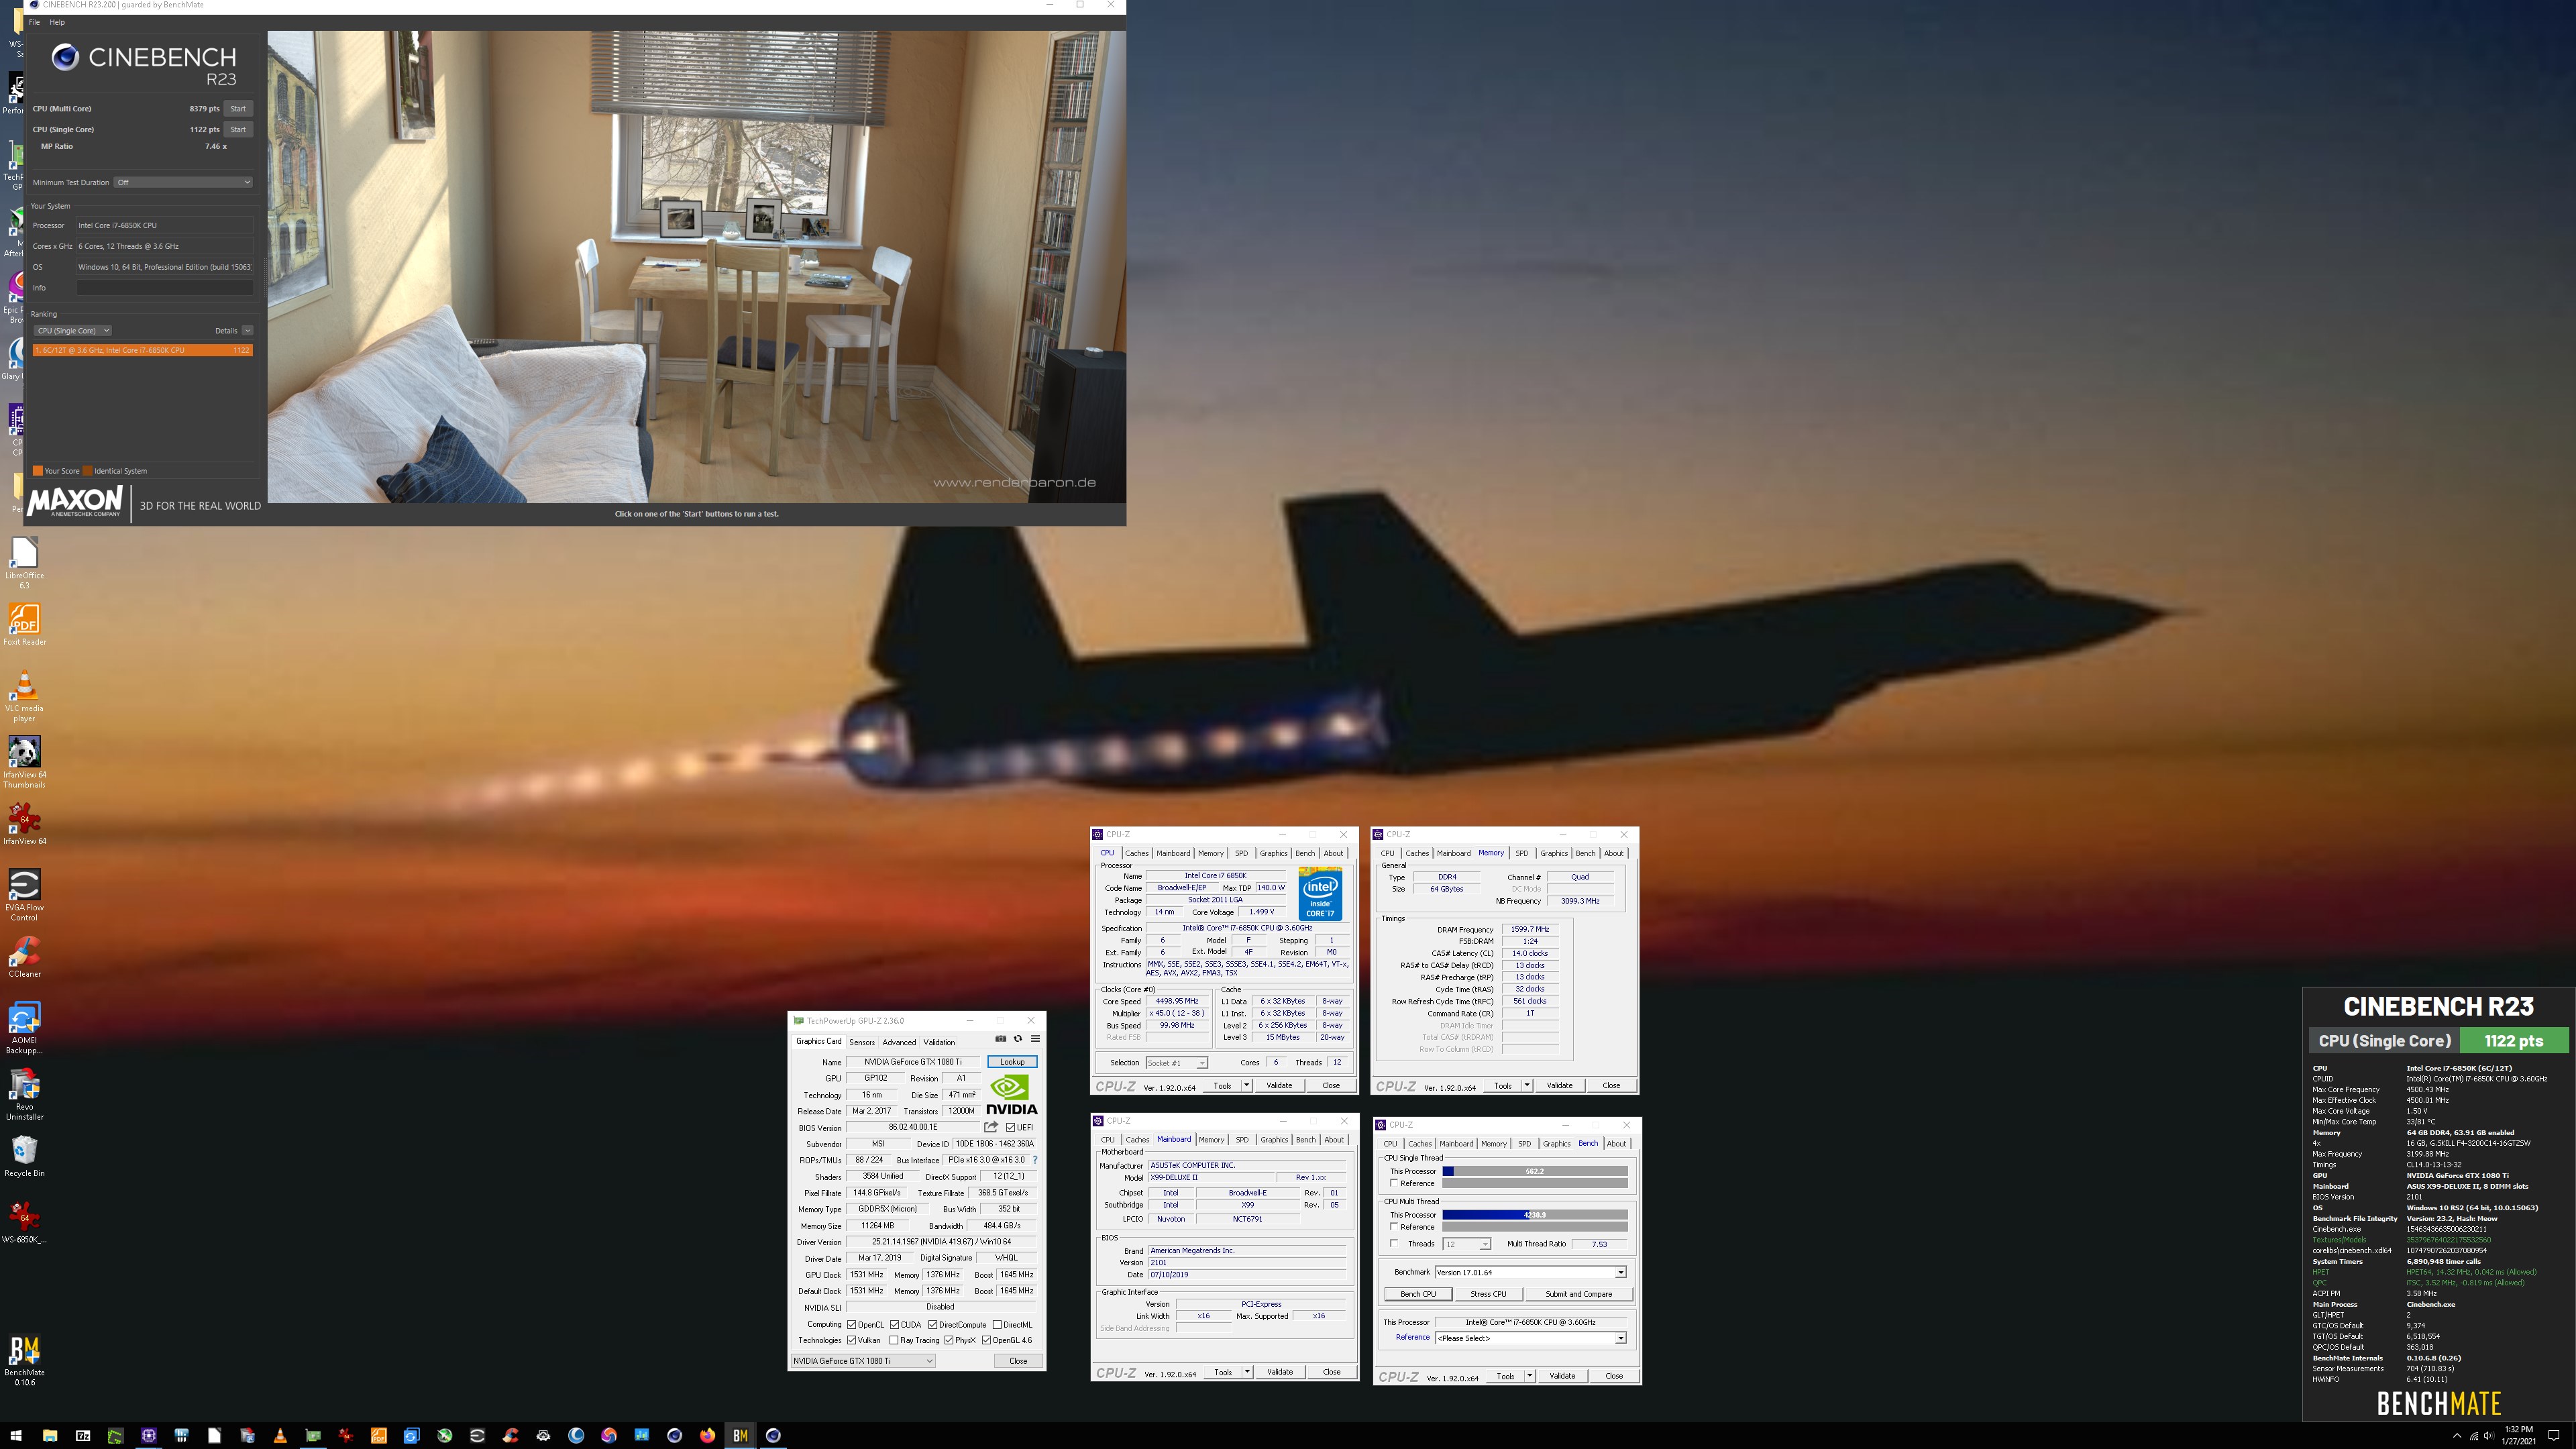
Task: Expand Tools arrow in CPU-Z Memory window
Action: [1527, 1085]
